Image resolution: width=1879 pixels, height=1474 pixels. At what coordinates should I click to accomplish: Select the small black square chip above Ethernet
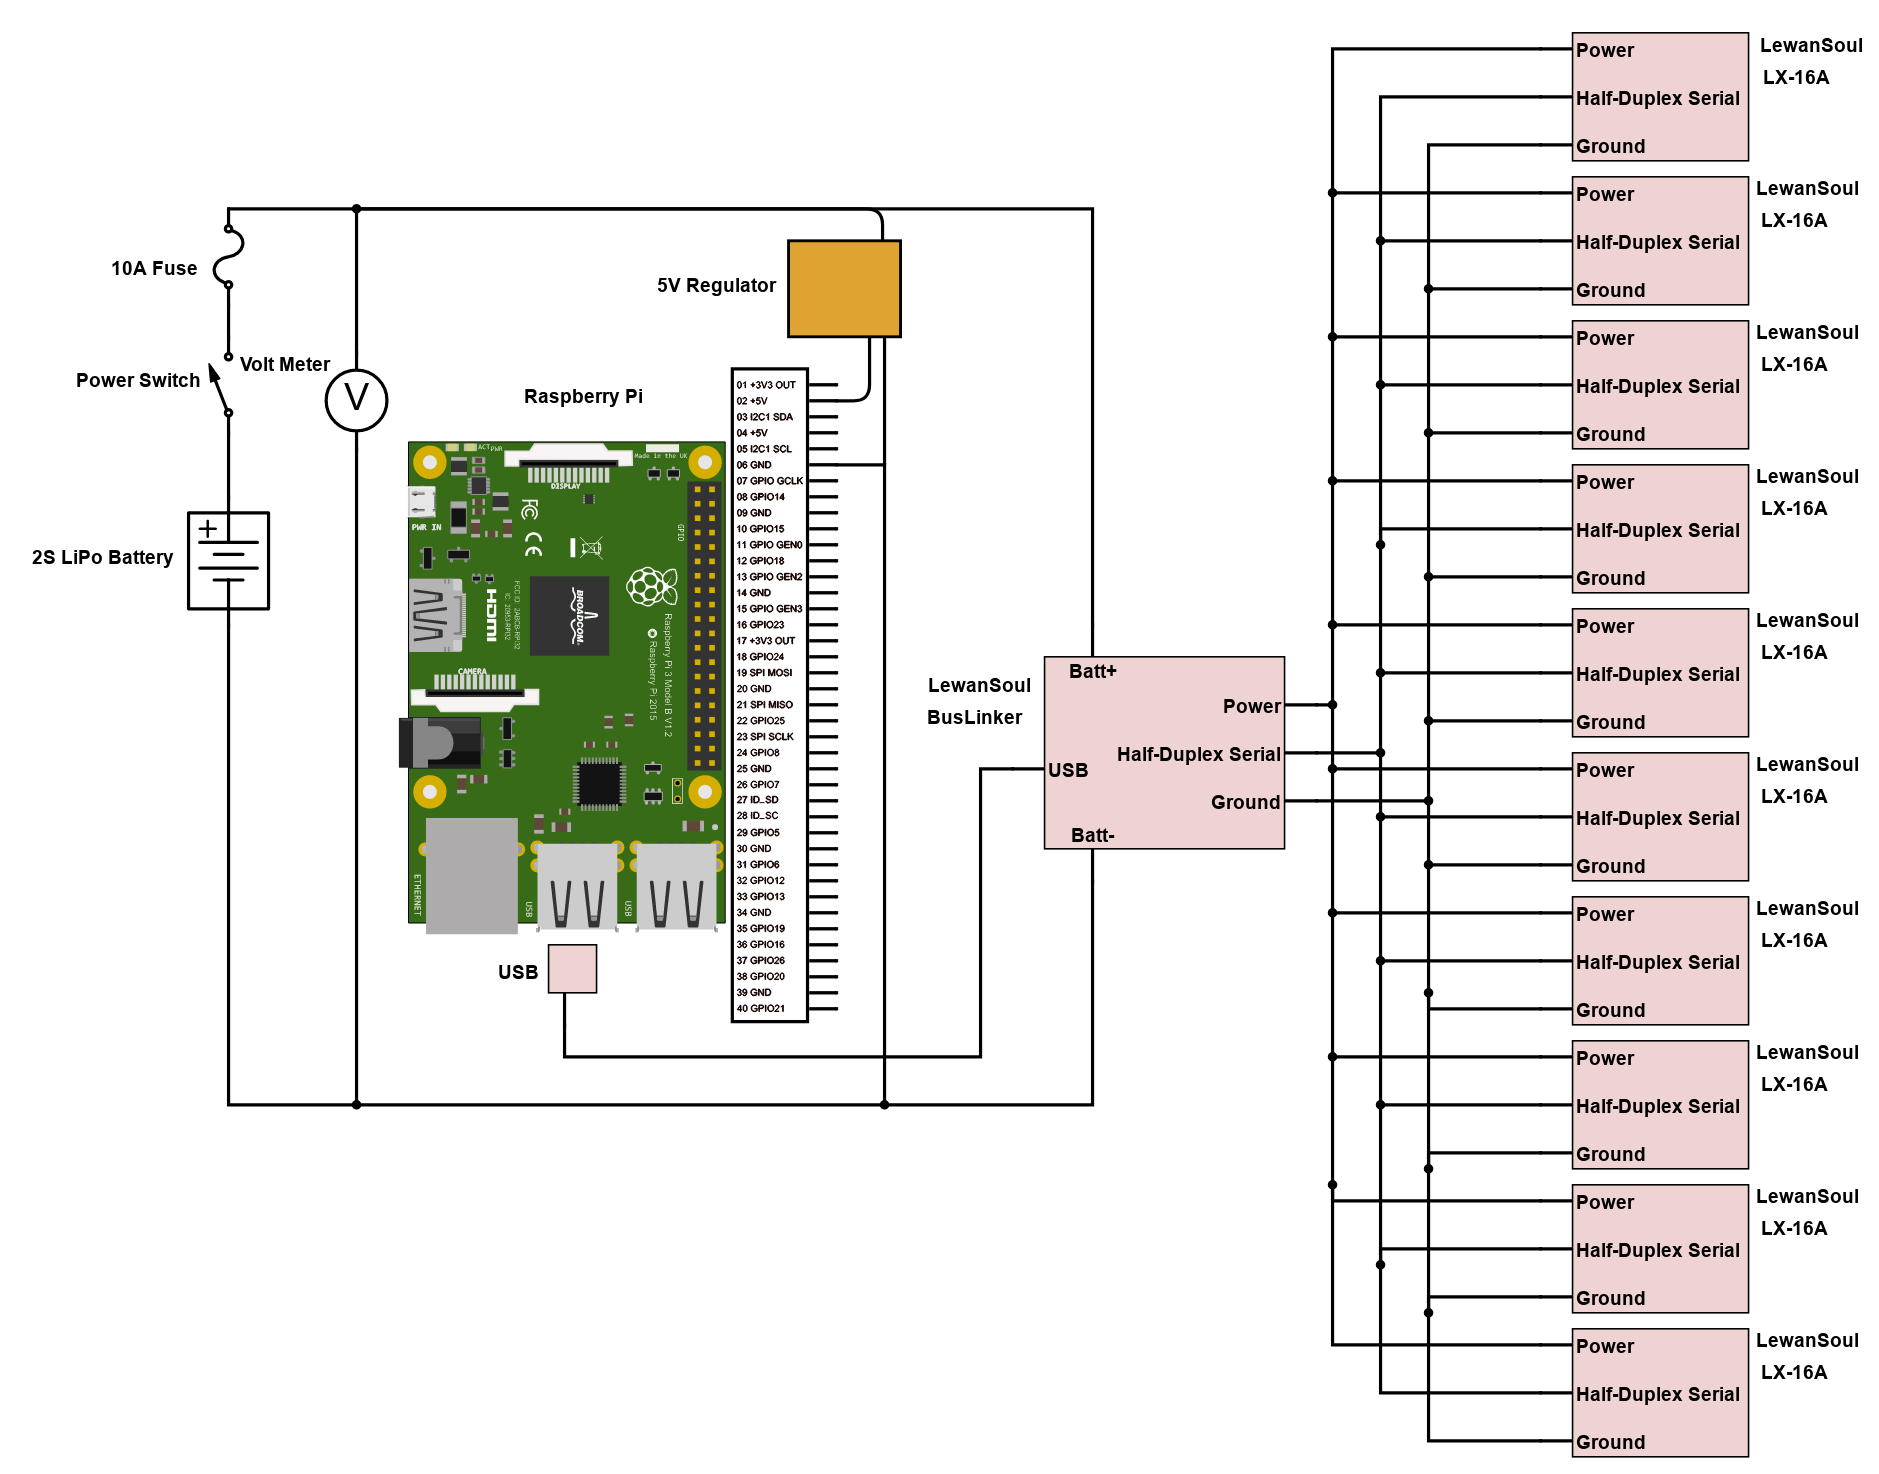pos(599,784)
